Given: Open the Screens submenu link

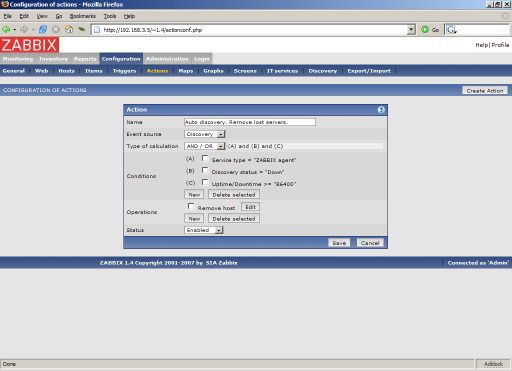Looking at the screenshot, I should [x=245, y=71].
